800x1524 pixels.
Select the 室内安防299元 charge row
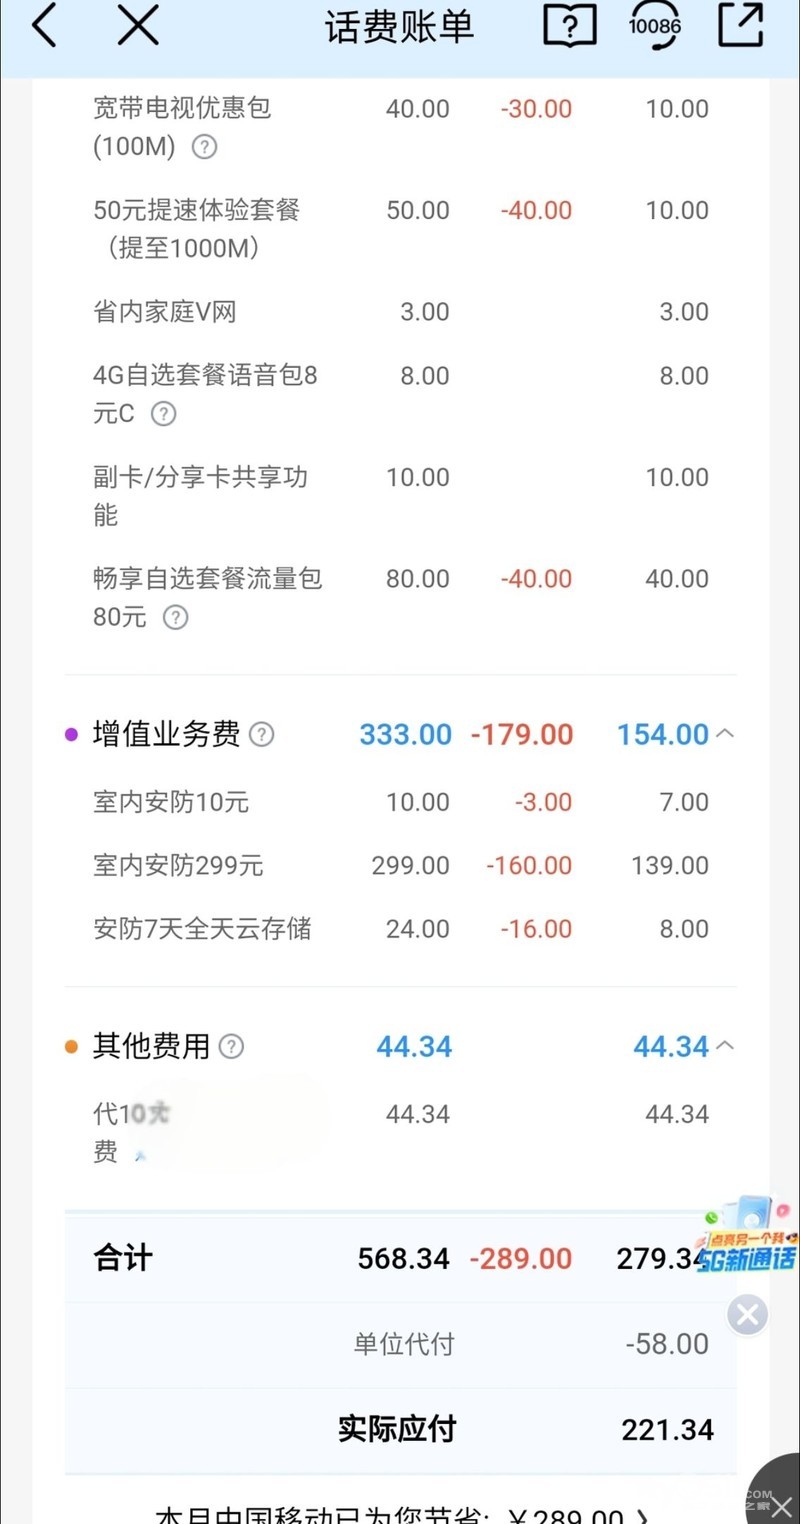coord(400,865)
